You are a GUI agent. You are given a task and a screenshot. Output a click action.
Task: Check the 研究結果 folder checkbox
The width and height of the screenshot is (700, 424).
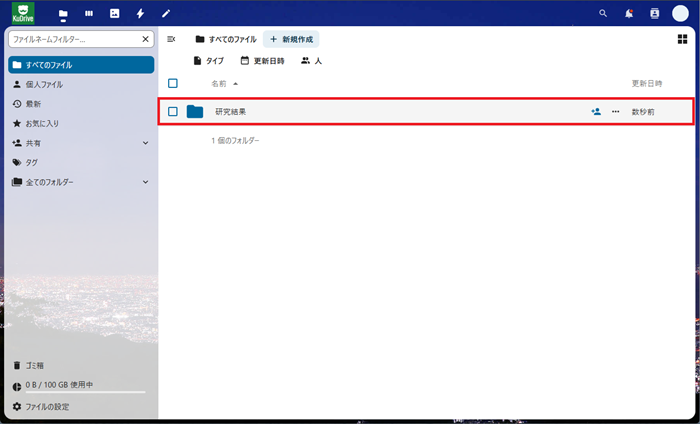pos(173,112)
